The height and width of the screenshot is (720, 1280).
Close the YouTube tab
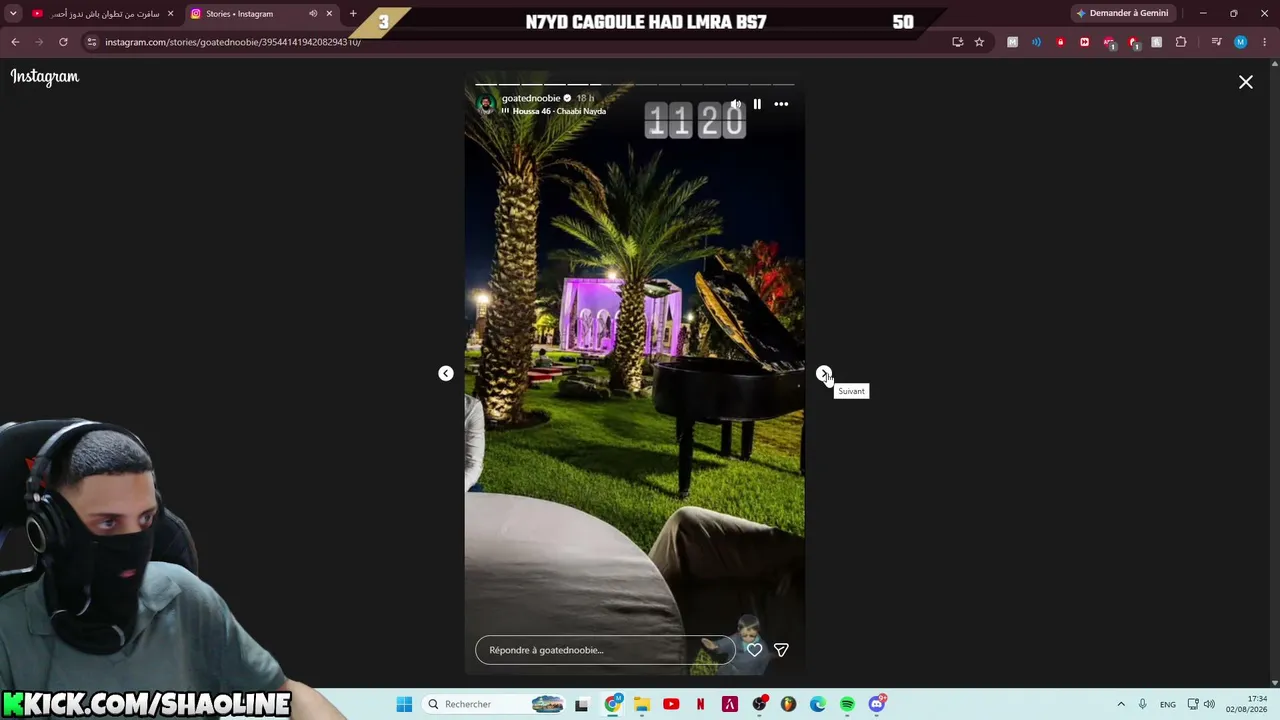(170, 14)
